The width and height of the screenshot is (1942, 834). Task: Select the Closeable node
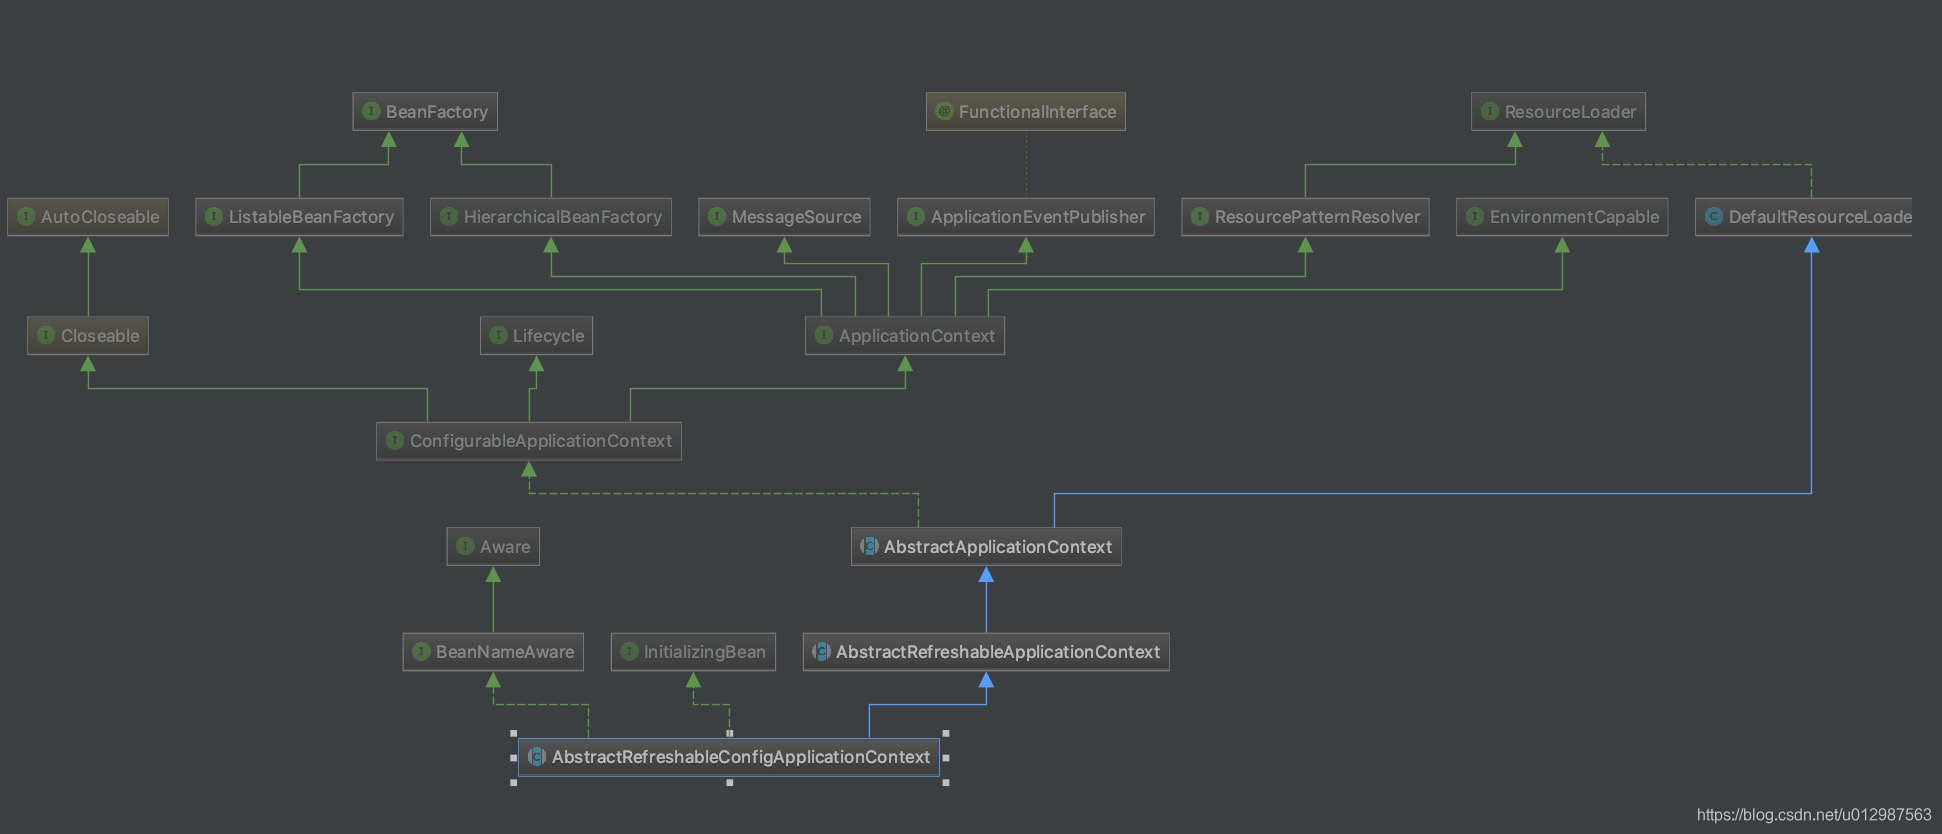tap(88, 336)
